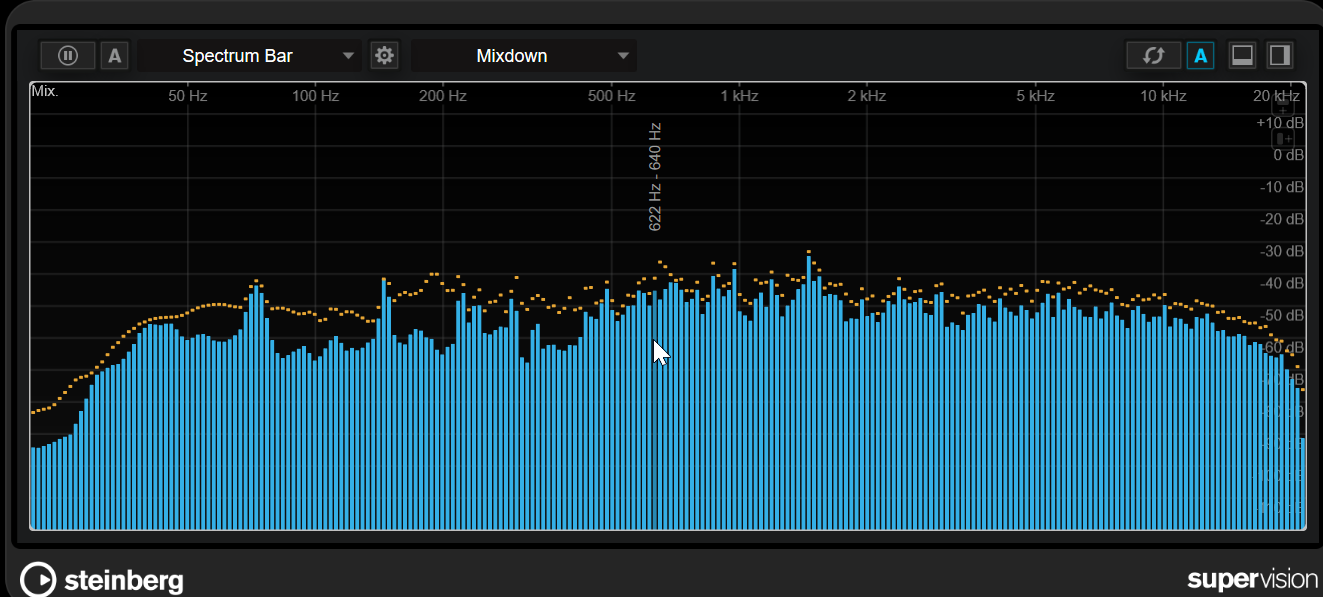Image resolution: width=1323 pixels, height=597 pixels.
Task: Click the SuperVision logo text
Action: tap(1252, 580)
